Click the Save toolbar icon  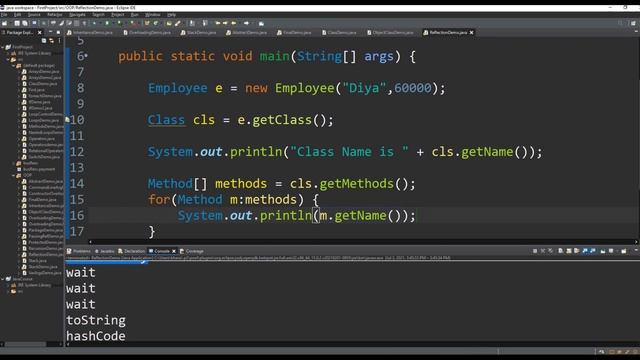[17, 23]
